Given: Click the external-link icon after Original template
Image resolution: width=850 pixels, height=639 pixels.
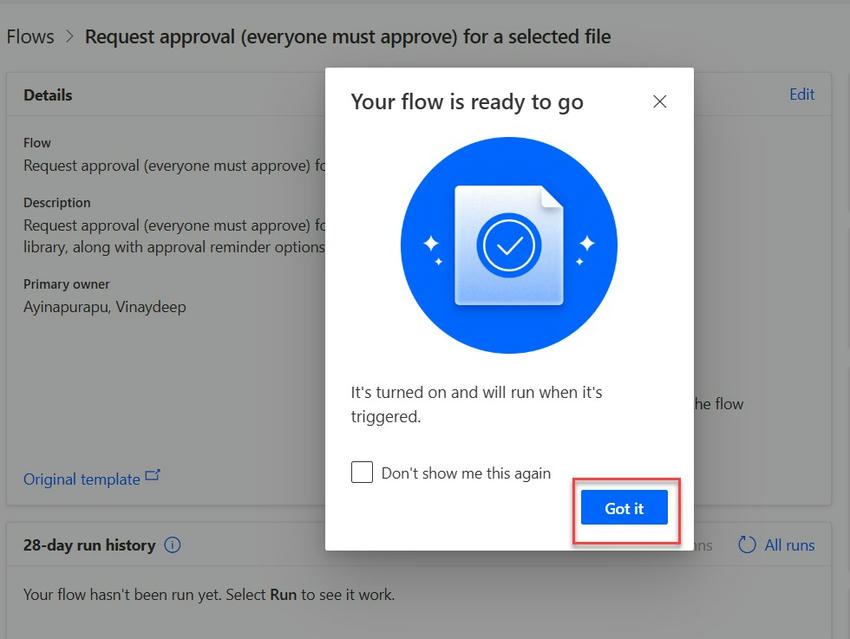Looking at the screenshot, I should coord(152,475).
